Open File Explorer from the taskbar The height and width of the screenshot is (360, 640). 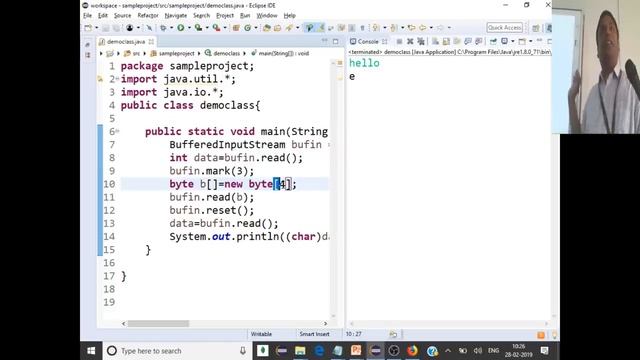300,351
